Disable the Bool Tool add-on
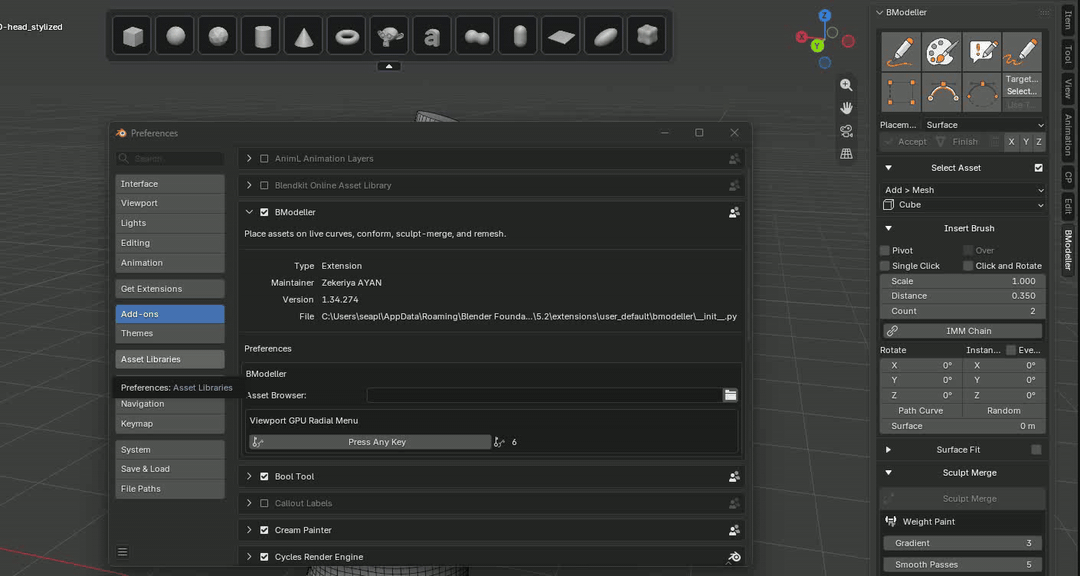Viewport: 1080px width, 576px height. coord(264,477)
